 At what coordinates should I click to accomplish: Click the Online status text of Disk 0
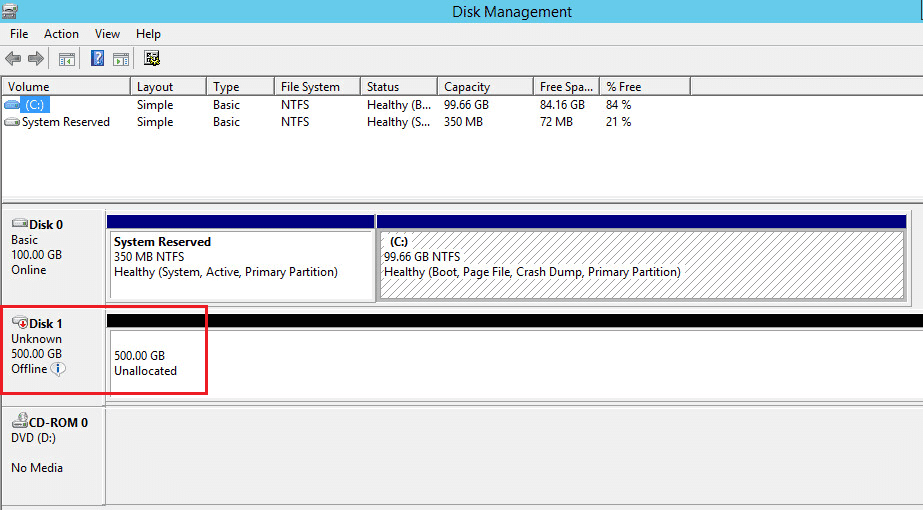(x=29, y=270)
